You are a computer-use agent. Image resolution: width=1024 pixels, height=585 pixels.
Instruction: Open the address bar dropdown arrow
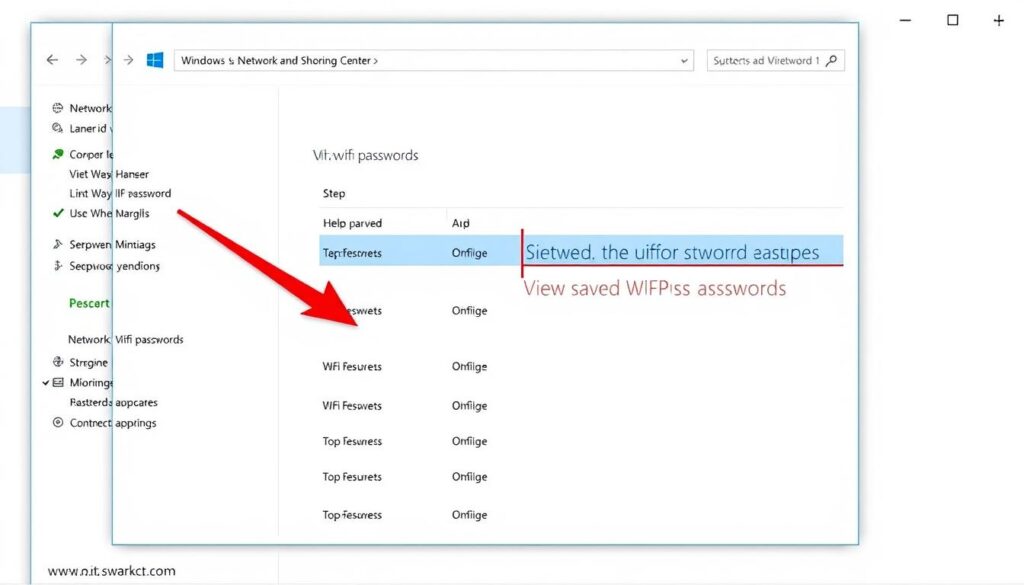[684, 60]
